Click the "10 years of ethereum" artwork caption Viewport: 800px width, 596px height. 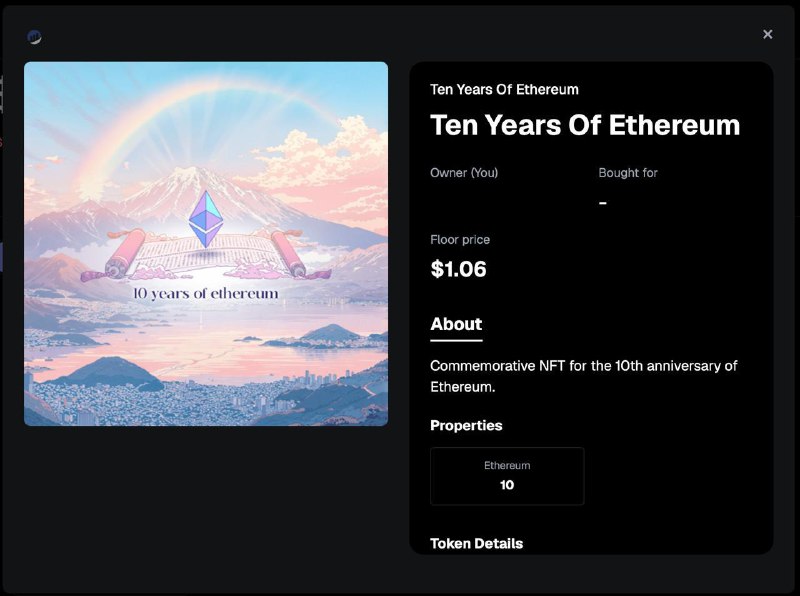click(206, 294)
